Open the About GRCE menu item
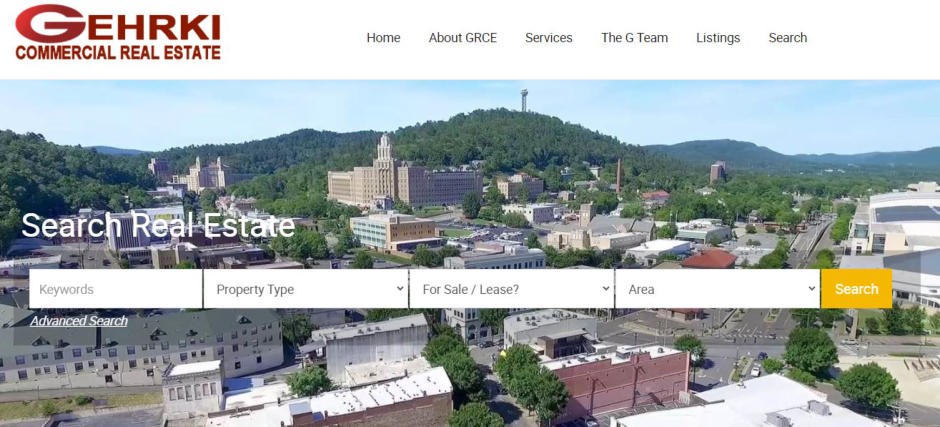The width and height of the screenshot is (940, 427). pos(462,38)
